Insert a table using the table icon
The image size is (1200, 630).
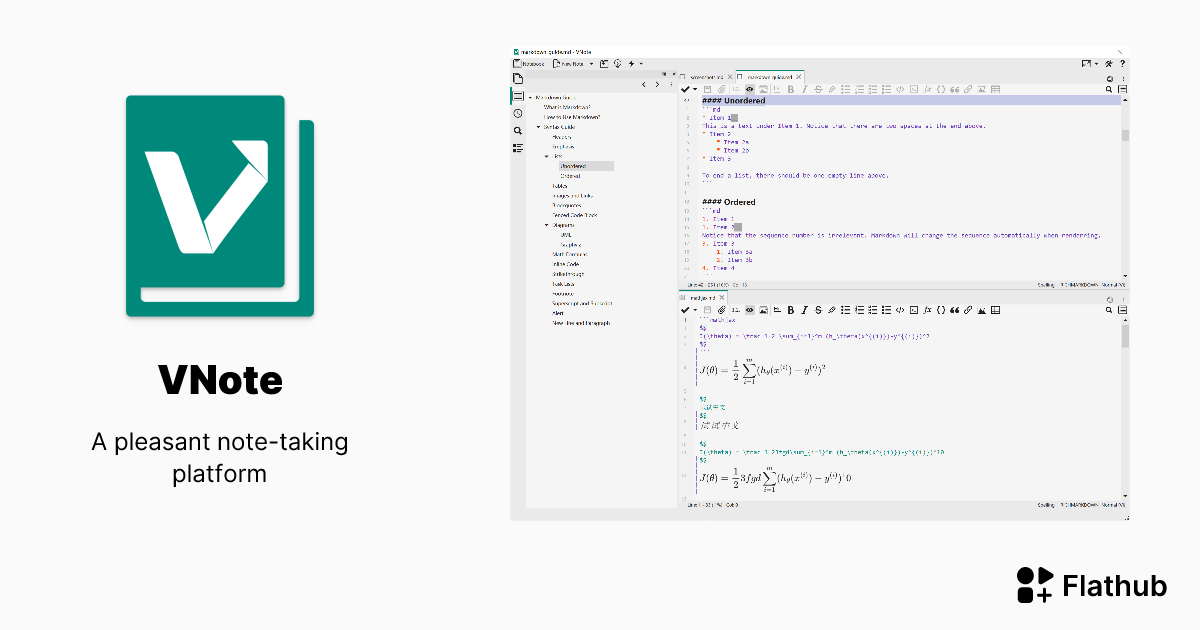coord(997,88)
